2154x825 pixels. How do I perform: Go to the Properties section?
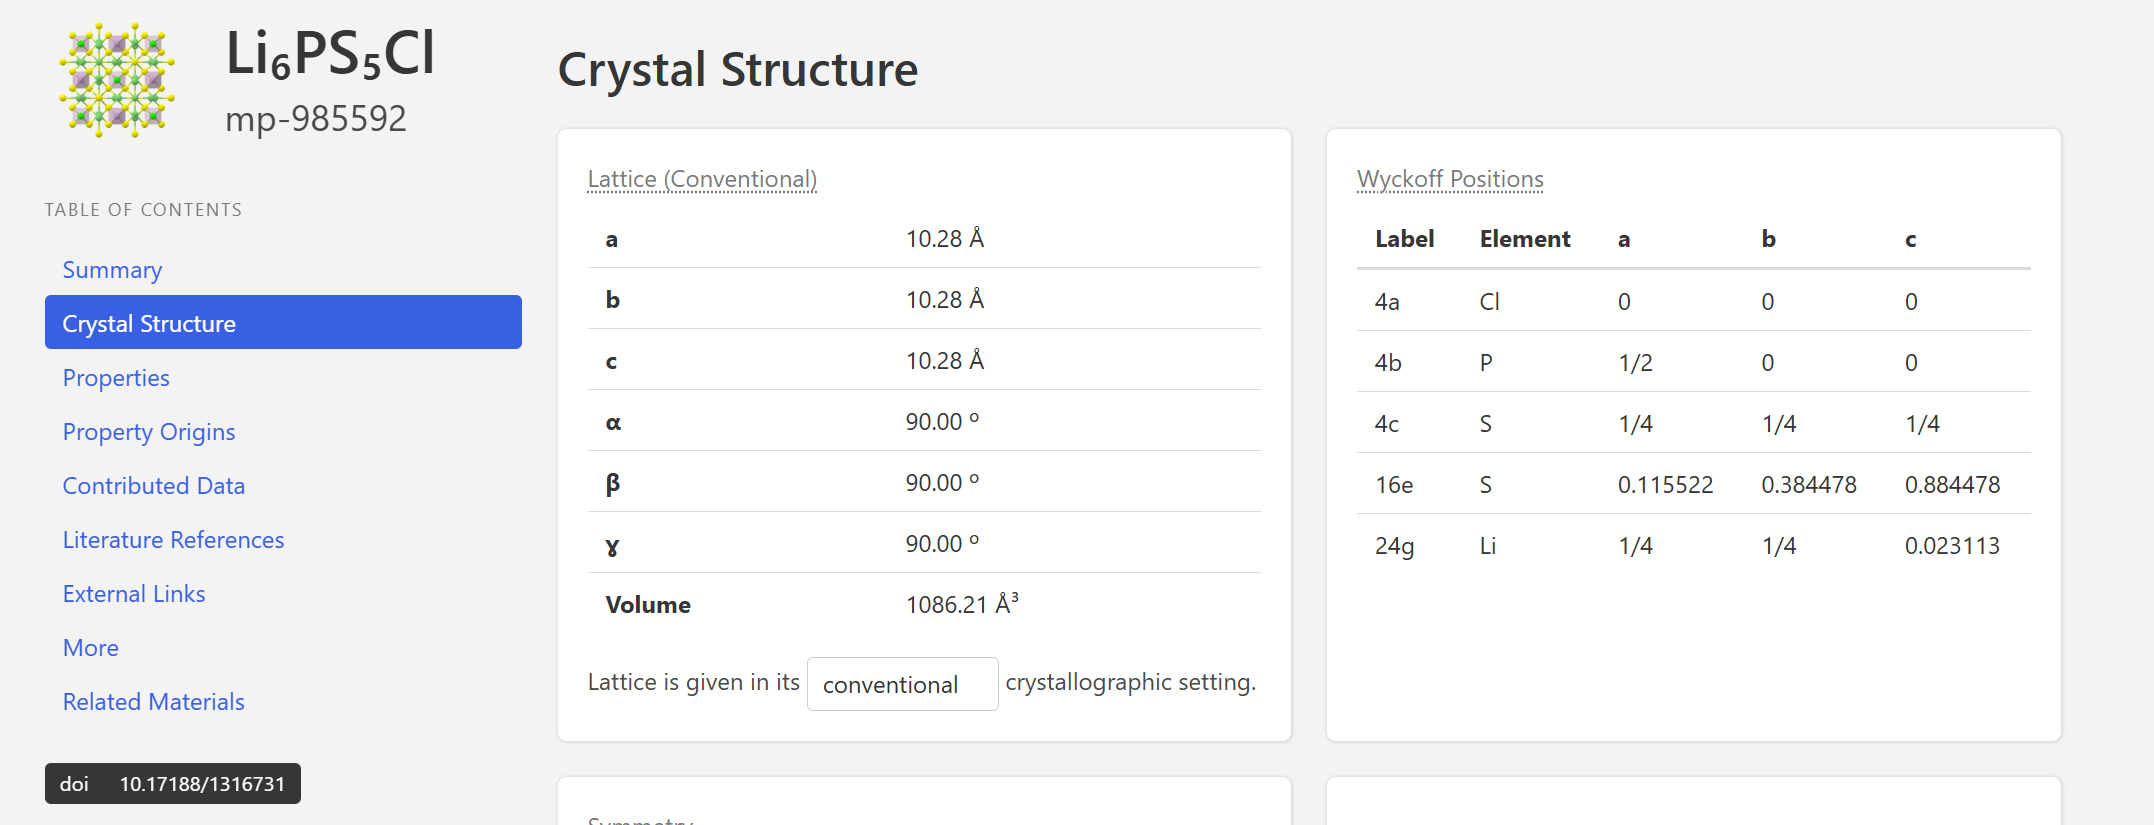116,378
